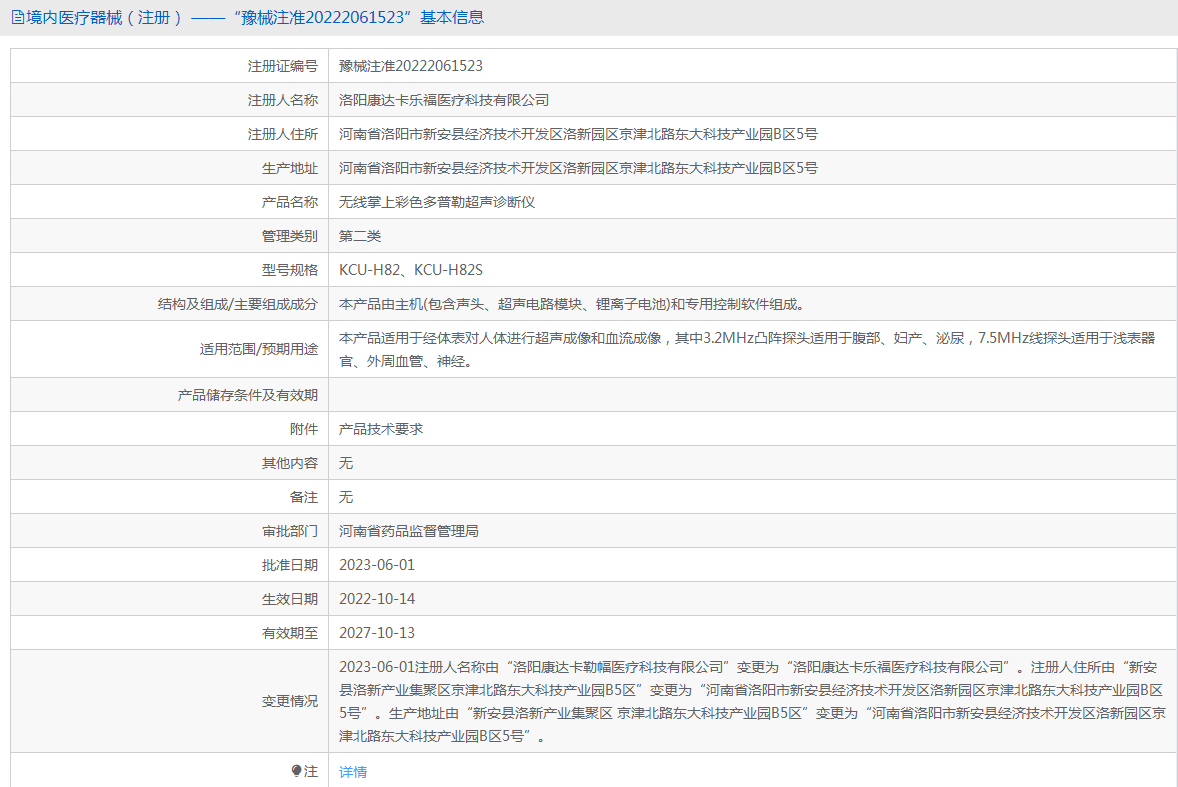Select the model spec KCU-H82、KCU-H82S
Image resolution: width=1178 pixels, height=787 pixels.
[411, 270]
